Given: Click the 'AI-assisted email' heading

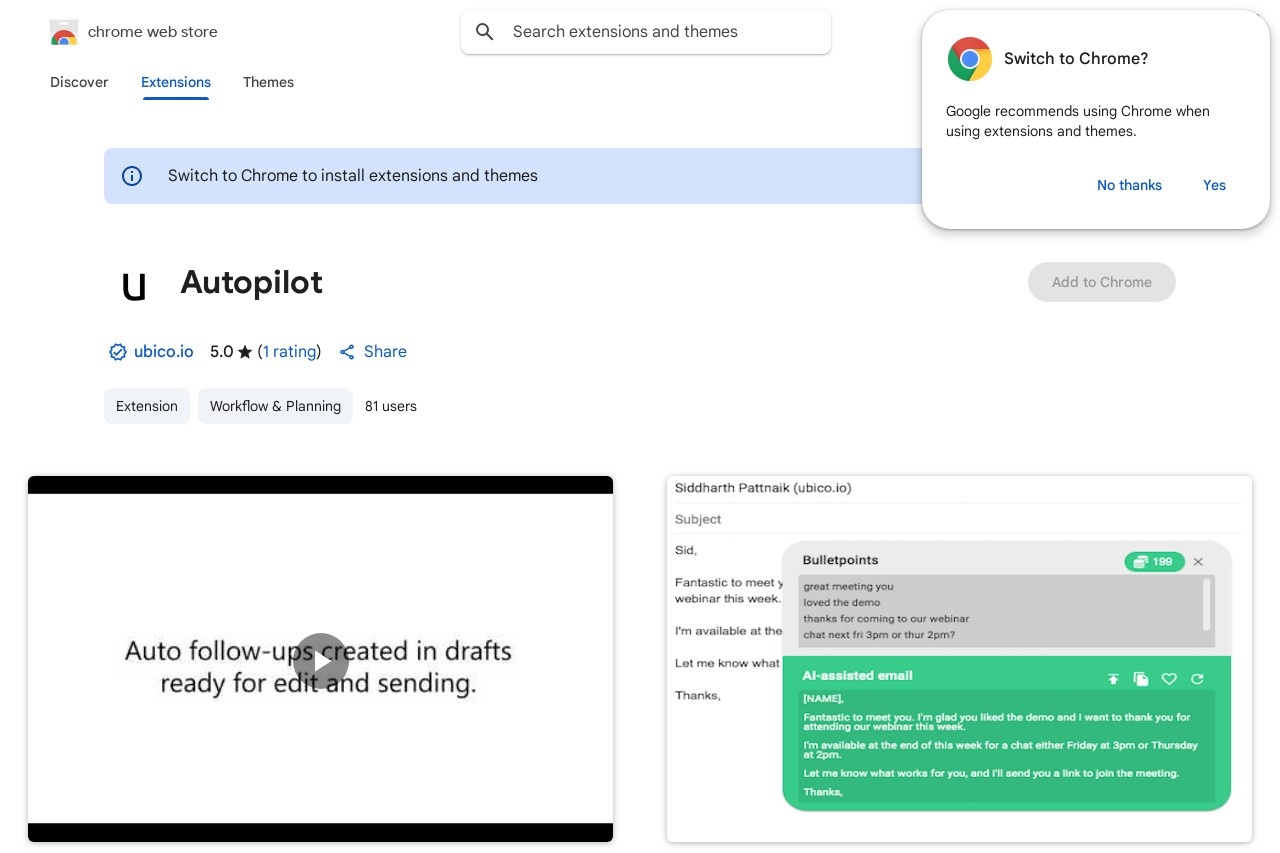Looking at the screenshot, I should tap(857, 676).
